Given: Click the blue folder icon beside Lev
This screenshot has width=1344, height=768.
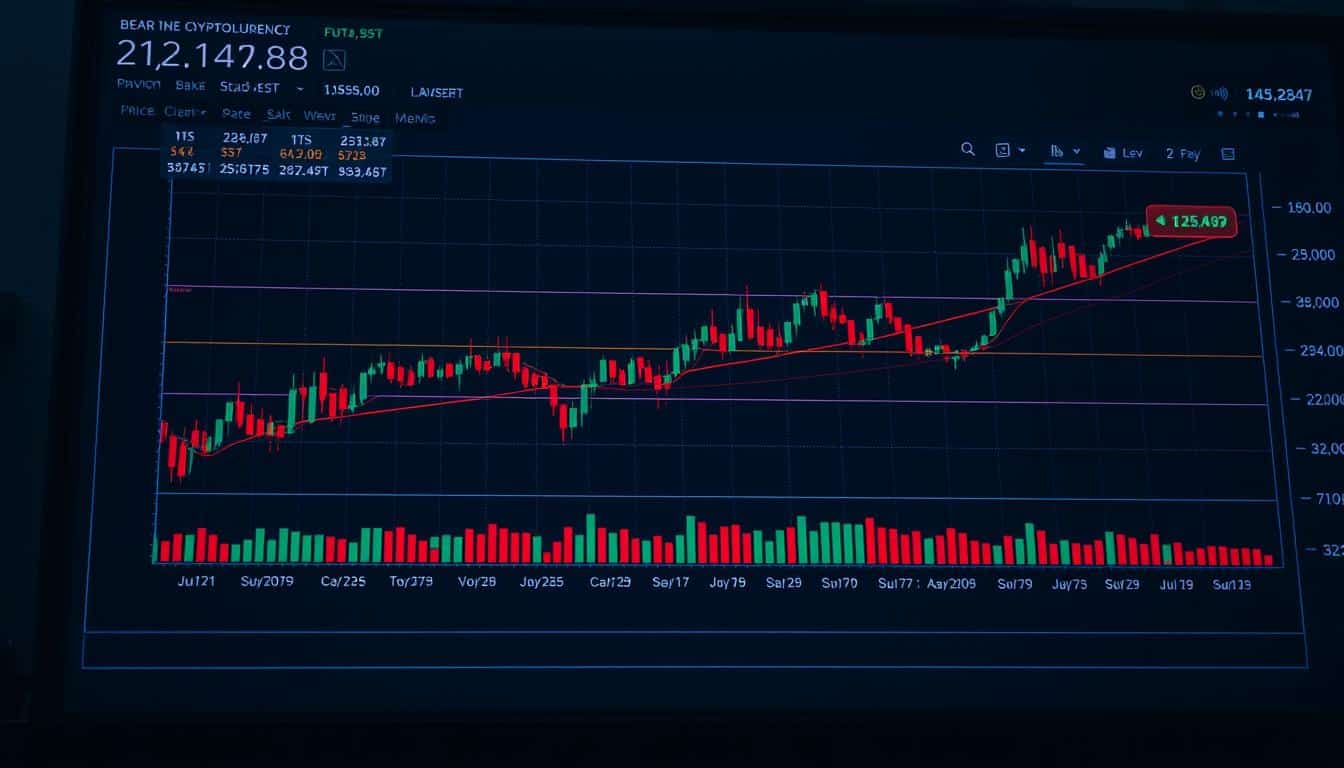Looking at the screenshot, I should point(1109,153).
